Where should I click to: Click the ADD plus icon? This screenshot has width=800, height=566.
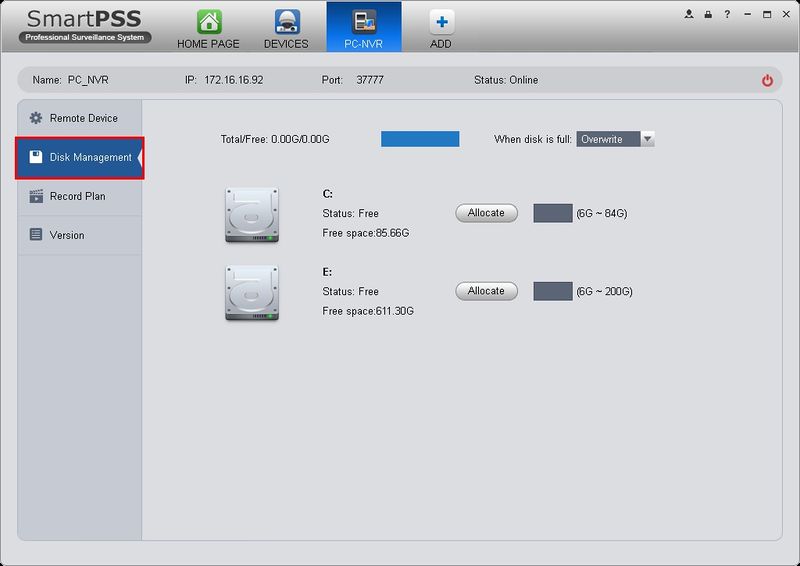(x=442, y=22)
